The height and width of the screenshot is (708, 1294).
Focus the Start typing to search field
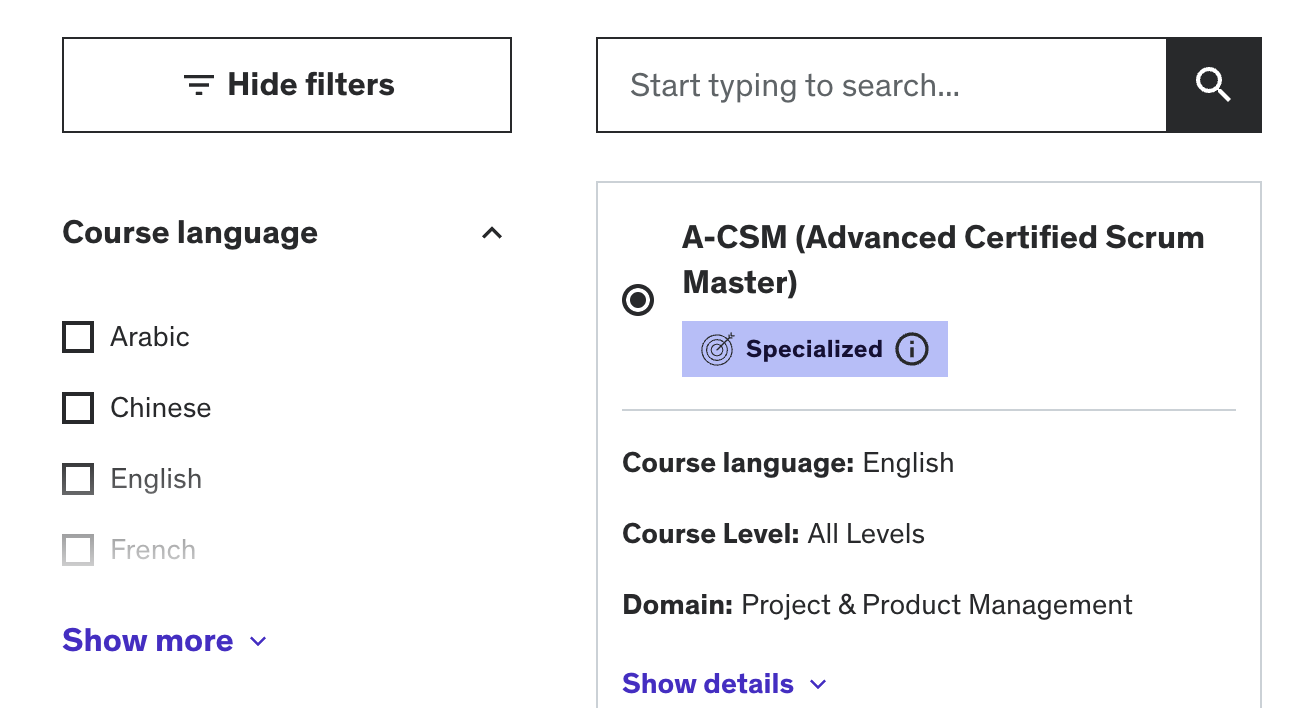(881, 85)
